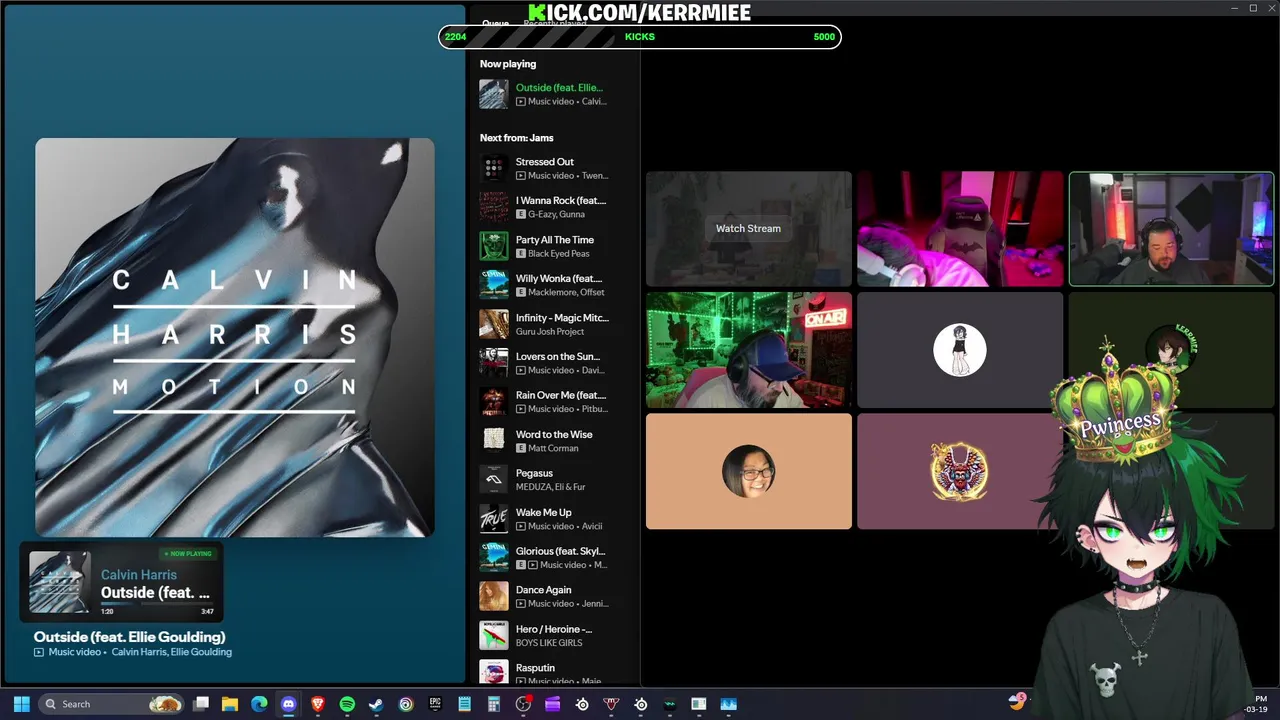Open Brave browser taskbar icon
This screenshot has width=1280, height=720.
click(x=318, y=704)
